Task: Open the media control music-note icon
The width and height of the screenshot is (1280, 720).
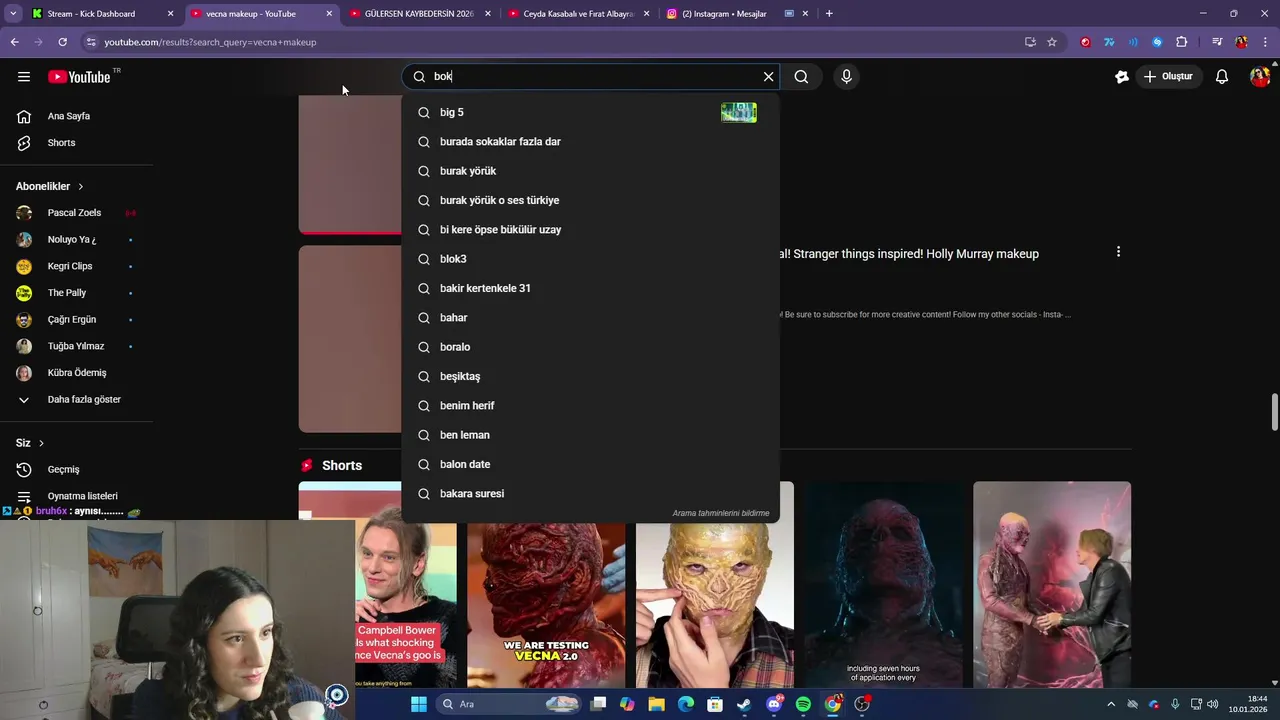Action: [x=1217, y=42]
